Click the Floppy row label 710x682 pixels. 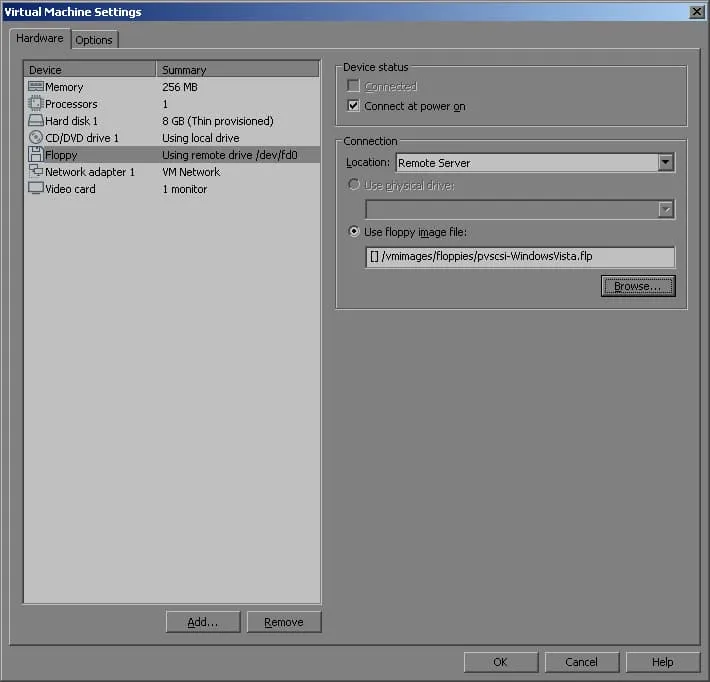pos(61,155)
